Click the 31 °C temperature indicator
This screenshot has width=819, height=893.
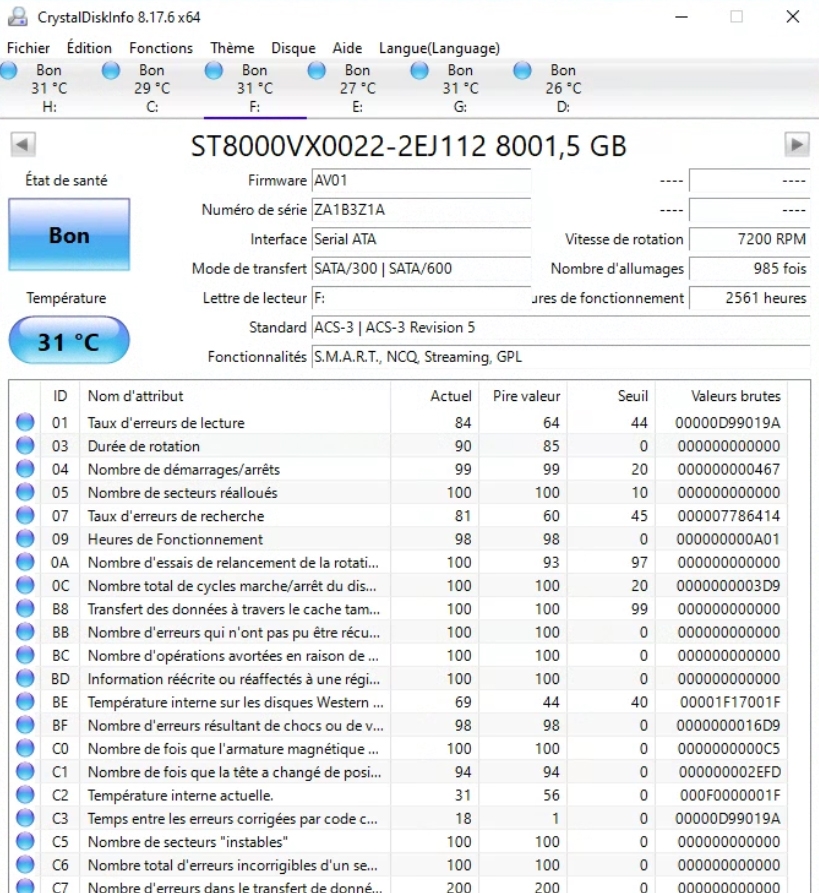point(69,342)
